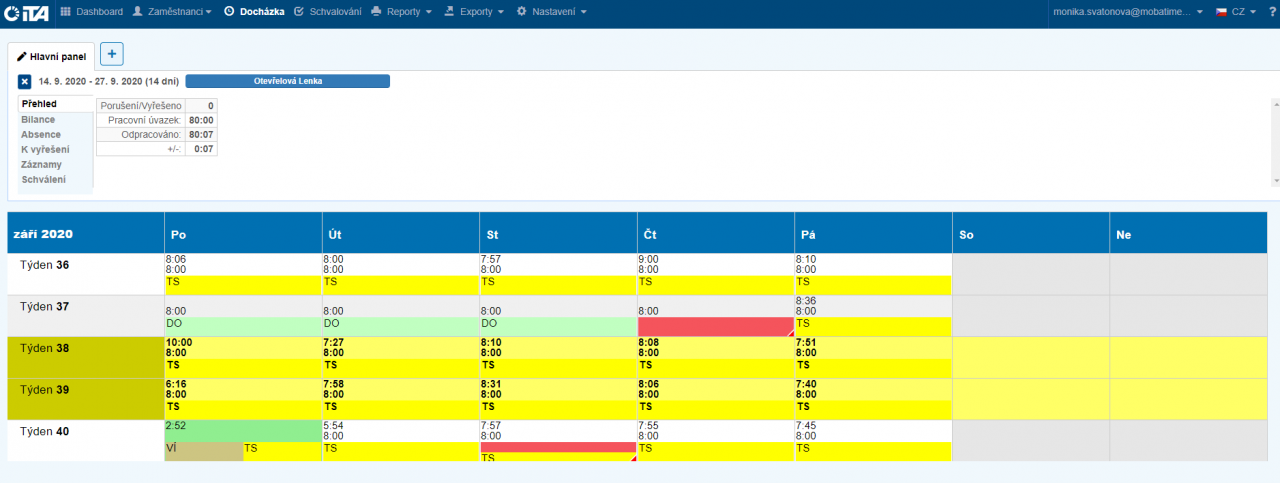Click the red cell on Thursday, Týden 37
This screenshot has width=1280, height=483.
715,326
